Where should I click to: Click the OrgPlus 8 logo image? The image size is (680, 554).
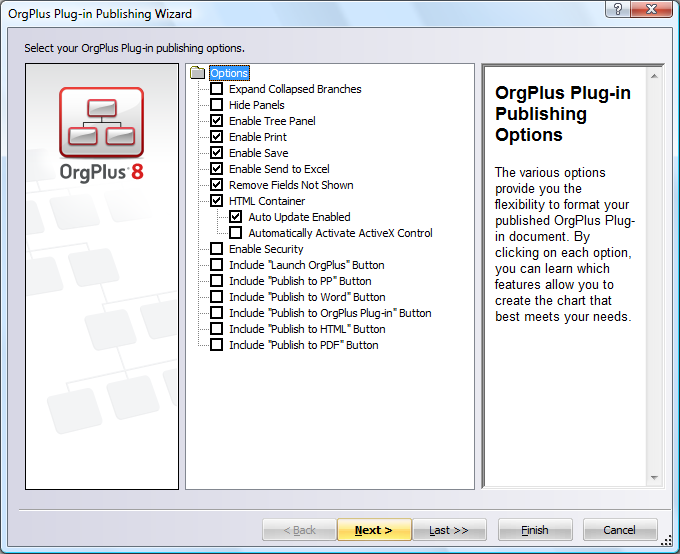(x=101, y=134)
